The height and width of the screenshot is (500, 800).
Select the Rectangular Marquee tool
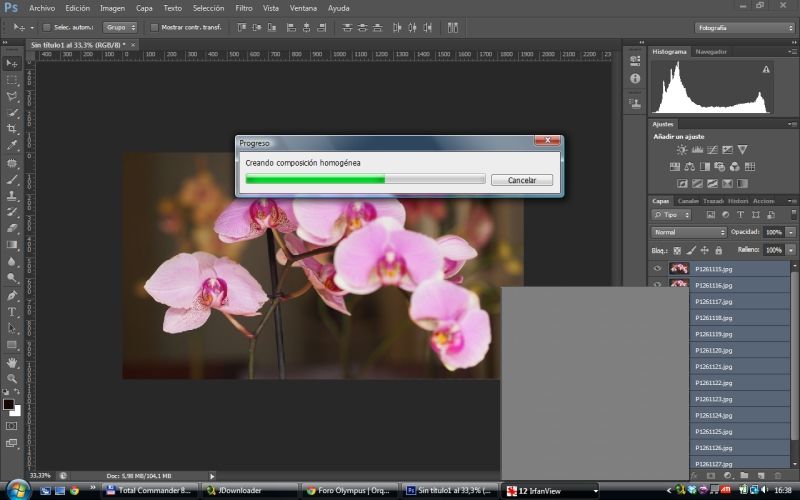pyautogui.click(x=12, y=80)
